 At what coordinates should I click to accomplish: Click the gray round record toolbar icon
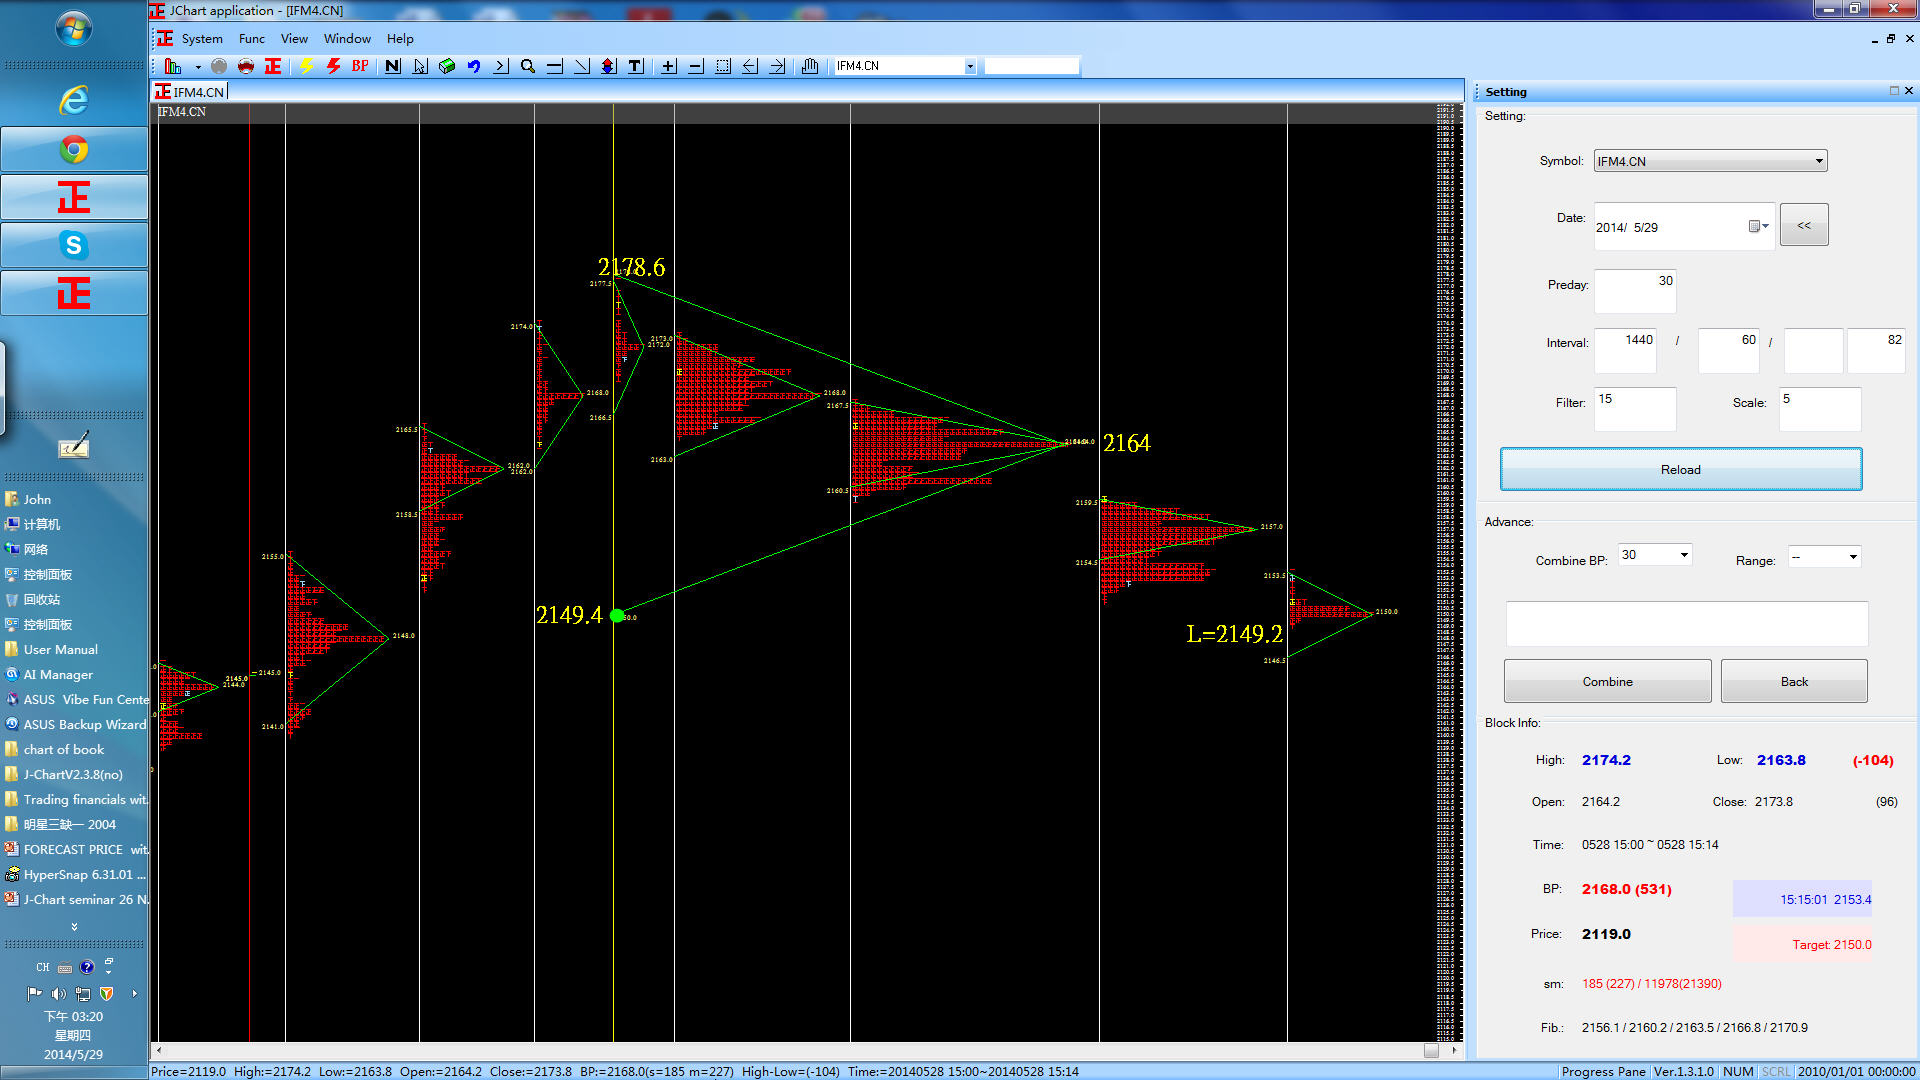pyautogui.click(x=219, y=66)
